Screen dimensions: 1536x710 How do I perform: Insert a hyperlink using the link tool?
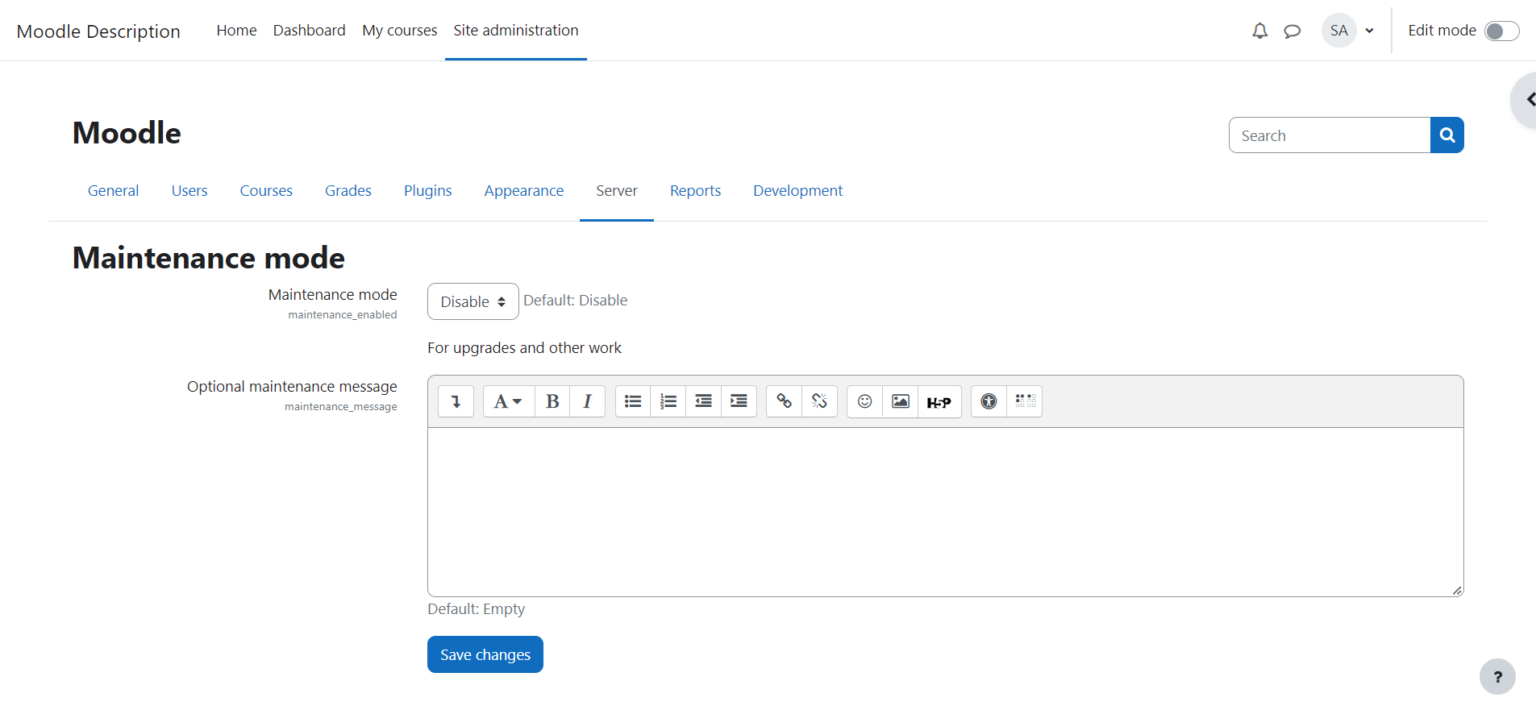pyautogui.click(x=783, y=401)
